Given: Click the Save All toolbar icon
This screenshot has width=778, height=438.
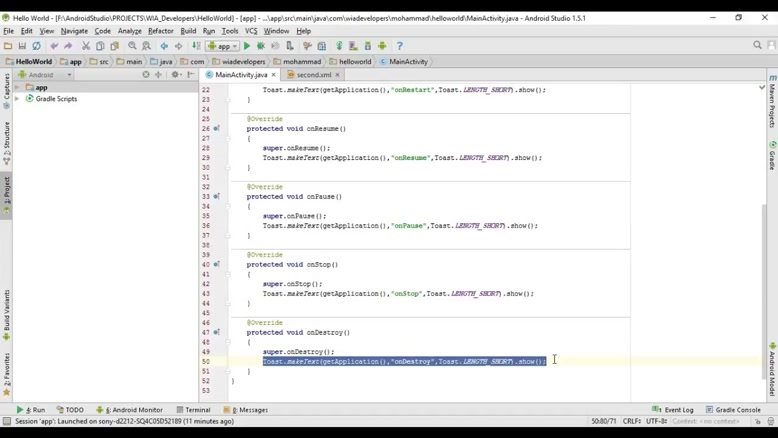Looking at the screenshot, I should [x=22, y=46].
